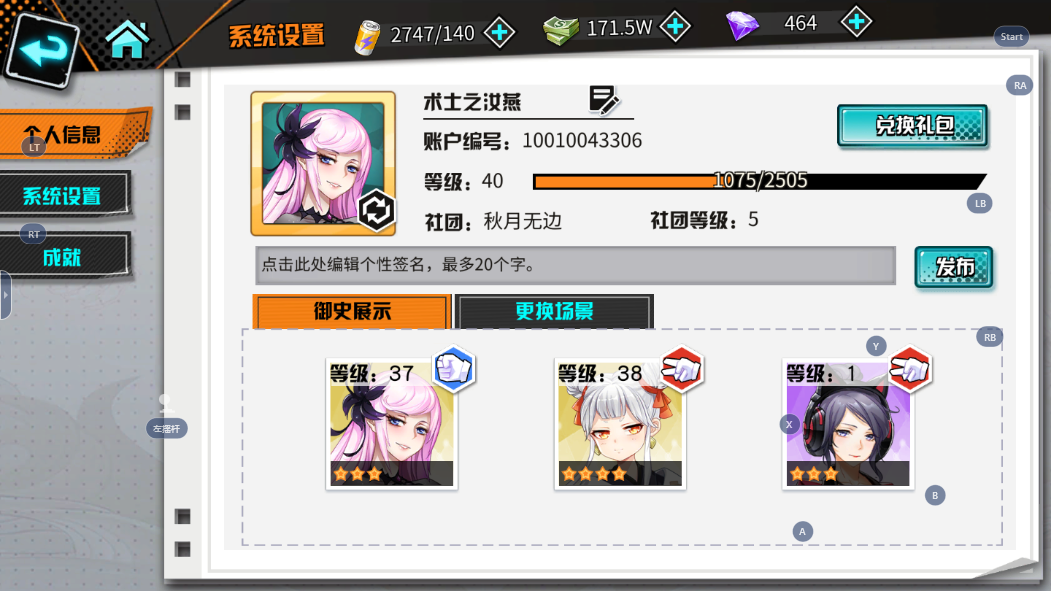The height and width of the screenshot is (591, 1051).
Task: Add energy with plus beside 2747/140
Action: click(500, 32)
